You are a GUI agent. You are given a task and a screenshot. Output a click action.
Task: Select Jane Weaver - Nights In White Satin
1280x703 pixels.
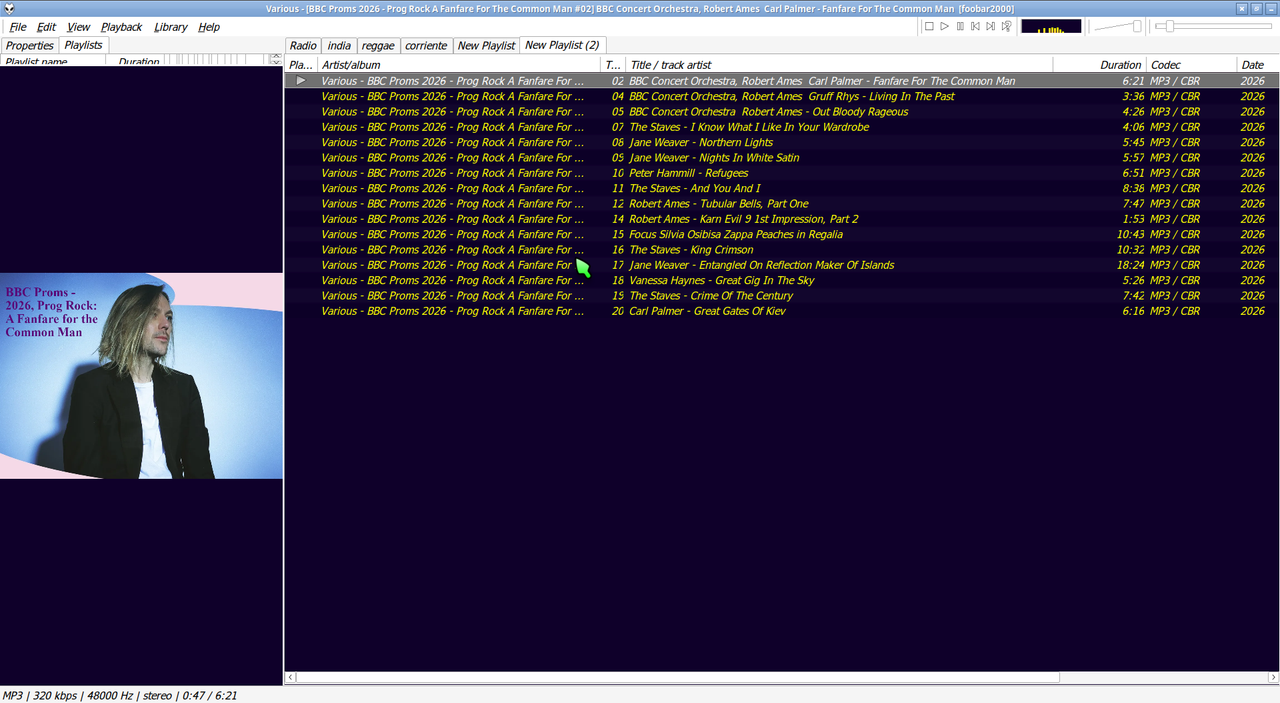(x=782, y=158)
